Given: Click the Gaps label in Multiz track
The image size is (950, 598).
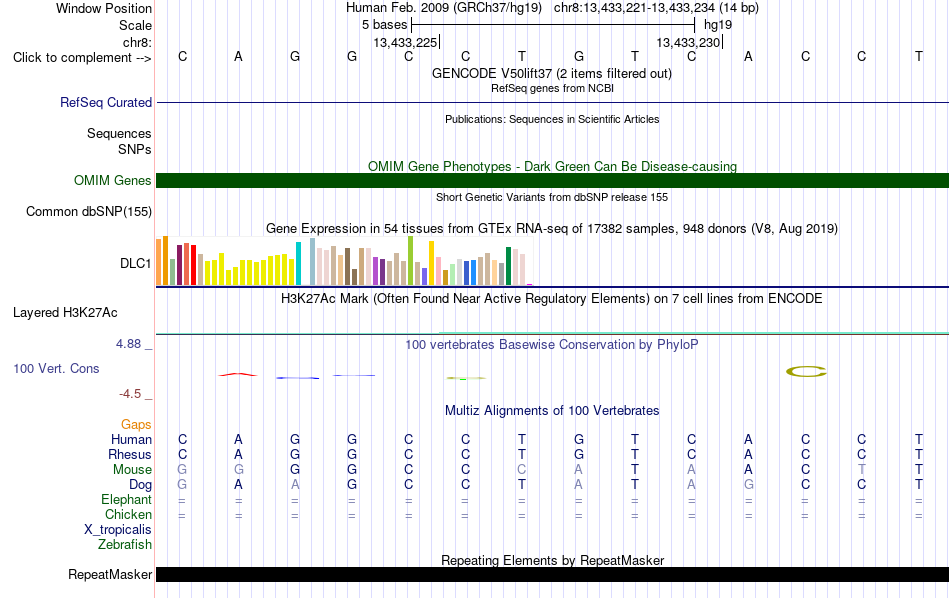Looking at the screenshot, I should (136, 425).
